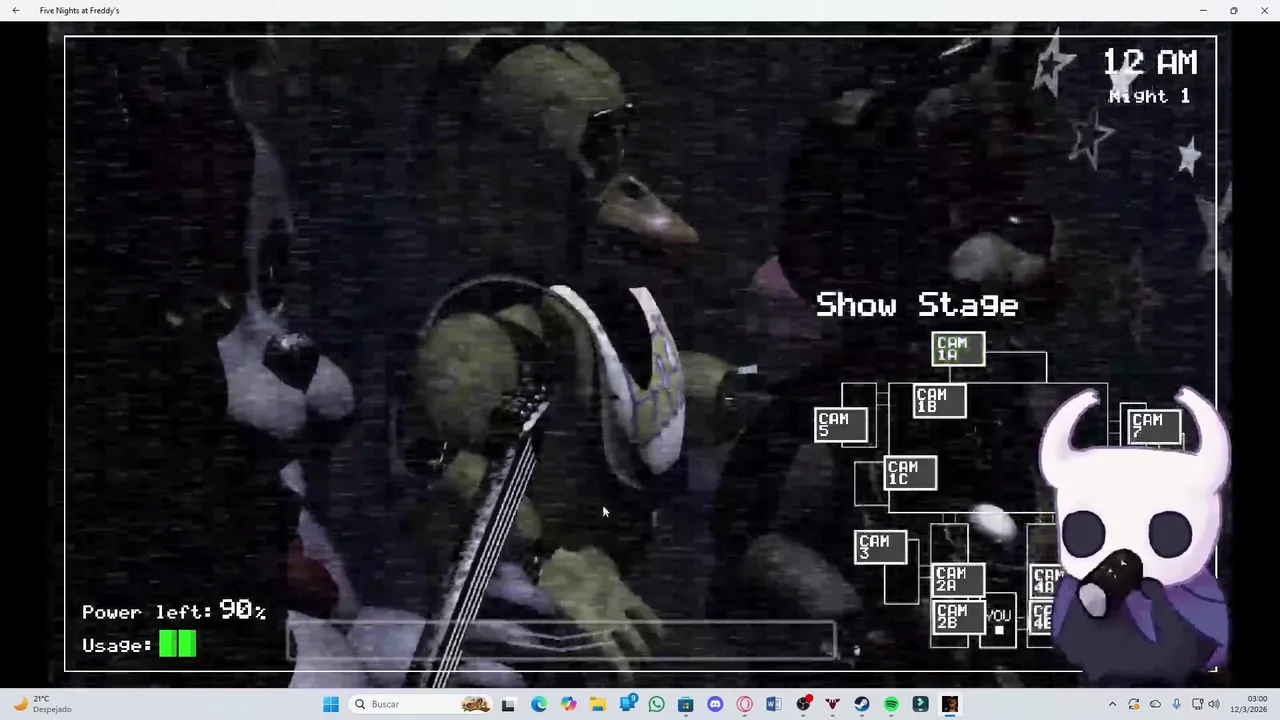This screenshot has width=1280, height=720.
Task: Minimize the Five Nights at Freddy's window
Action: (1203, 10)
